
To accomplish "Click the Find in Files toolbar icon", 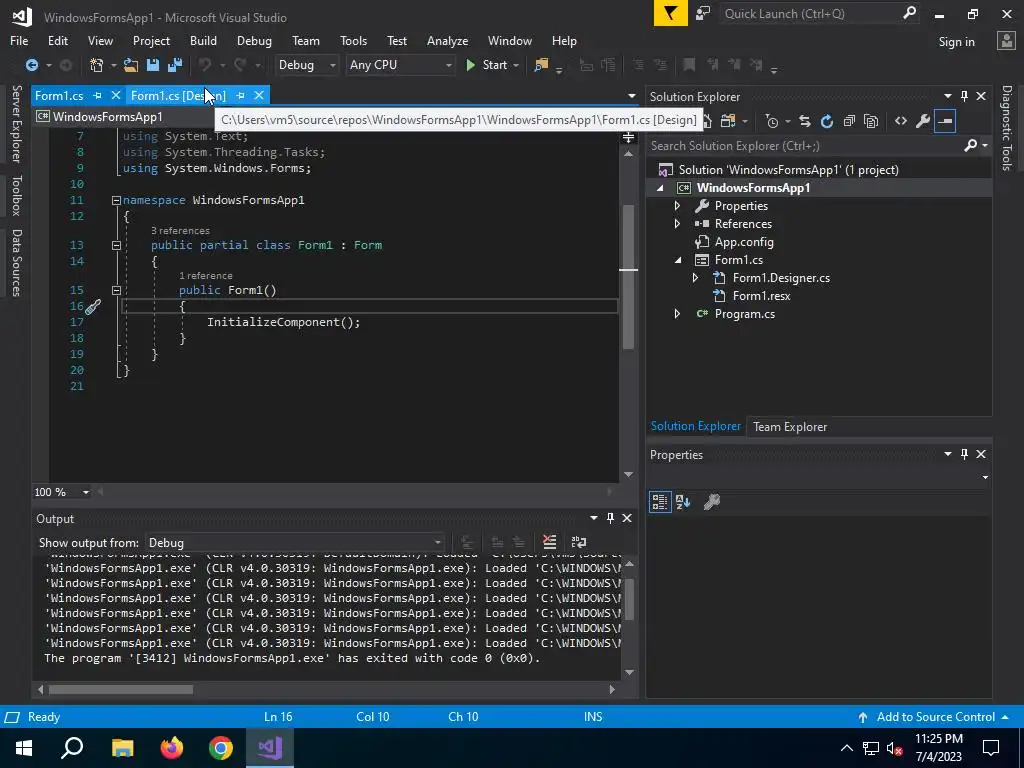I will click(541, 65).
